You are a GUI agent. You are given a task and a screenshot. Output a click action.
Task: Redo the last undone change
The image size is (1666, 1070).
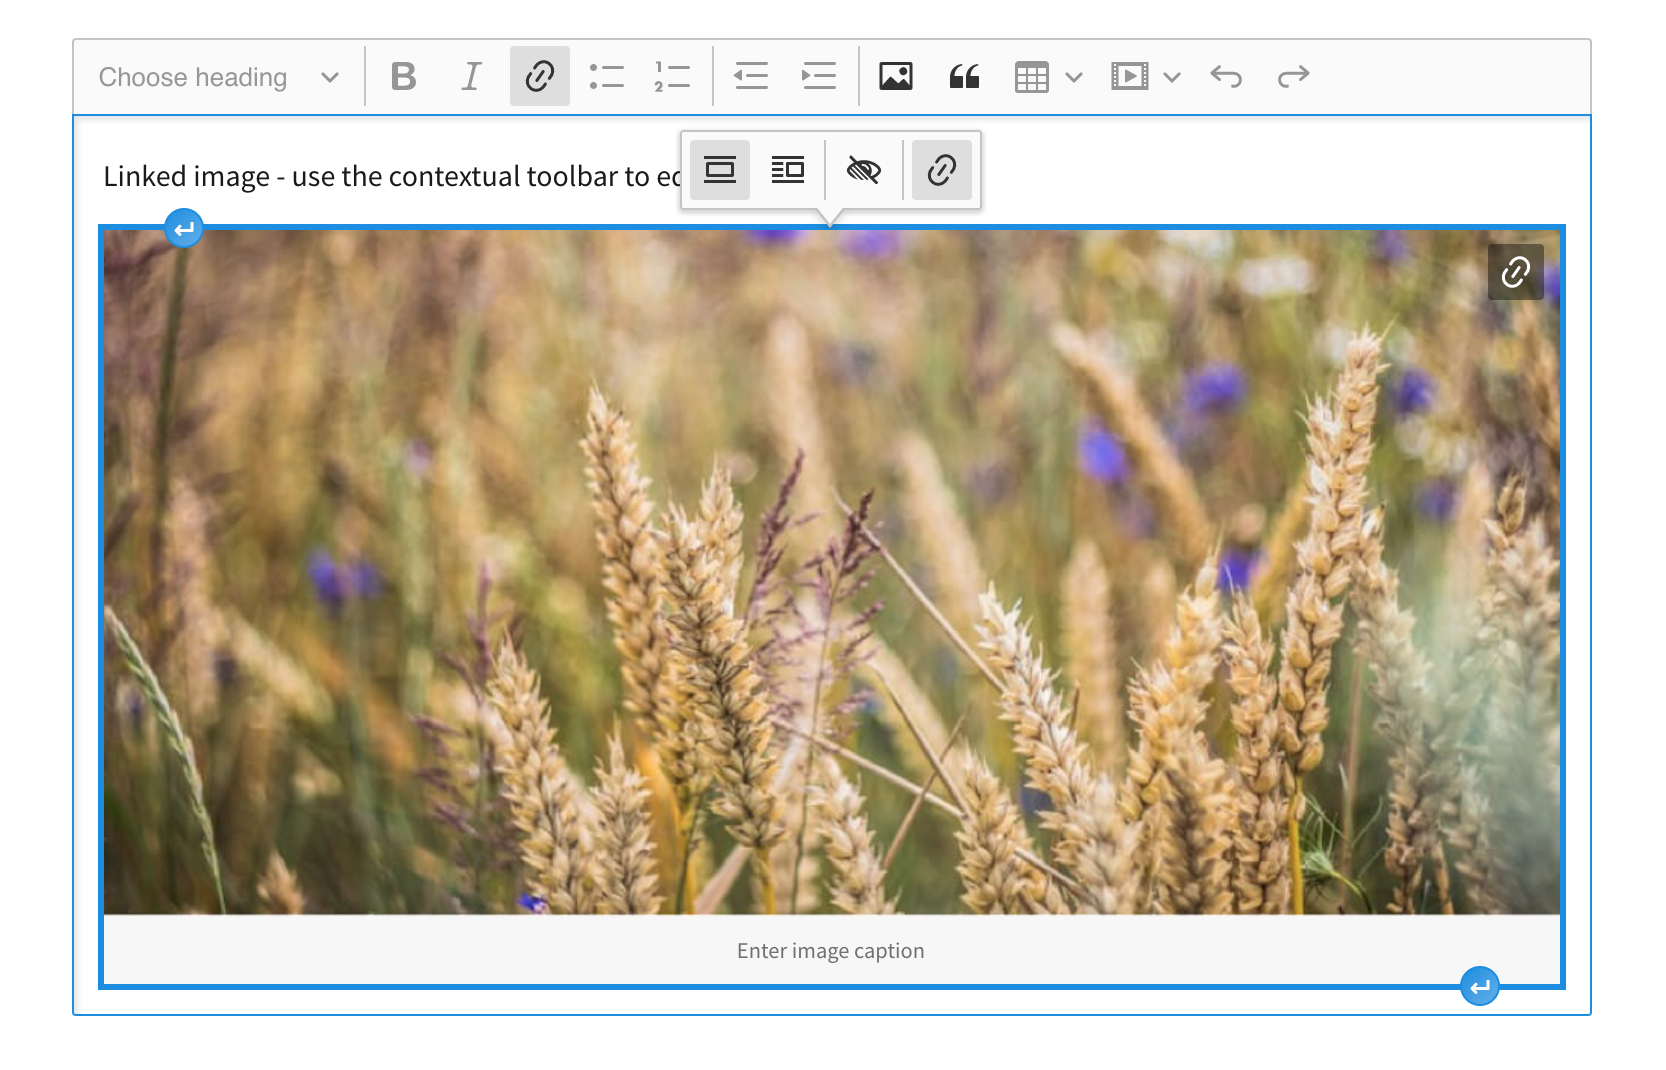pyautogui.click(x=1293, y=76)
